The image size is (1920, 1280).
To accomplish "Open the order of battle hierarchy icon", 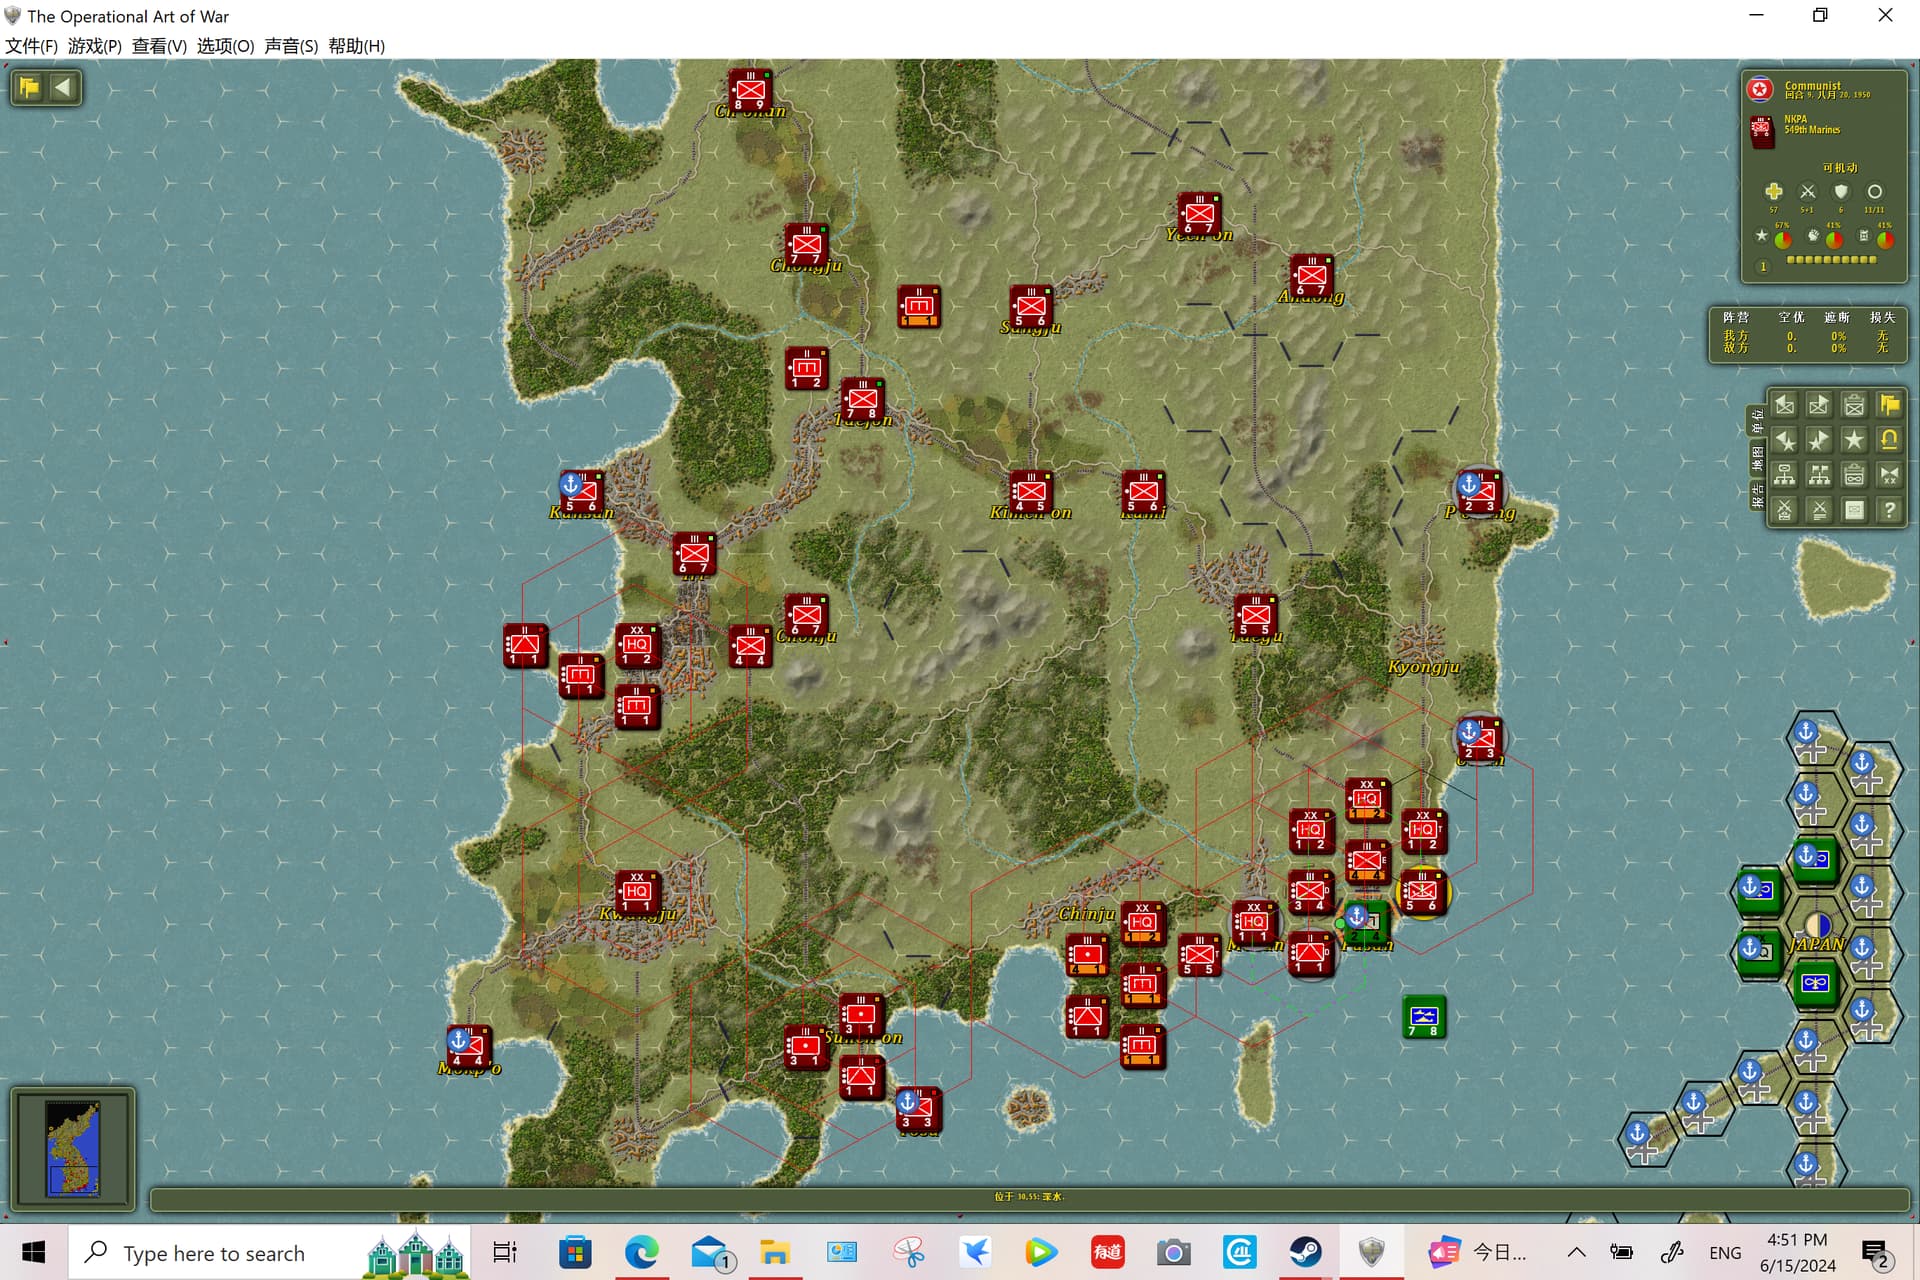I will click(x=1785, y=475).
